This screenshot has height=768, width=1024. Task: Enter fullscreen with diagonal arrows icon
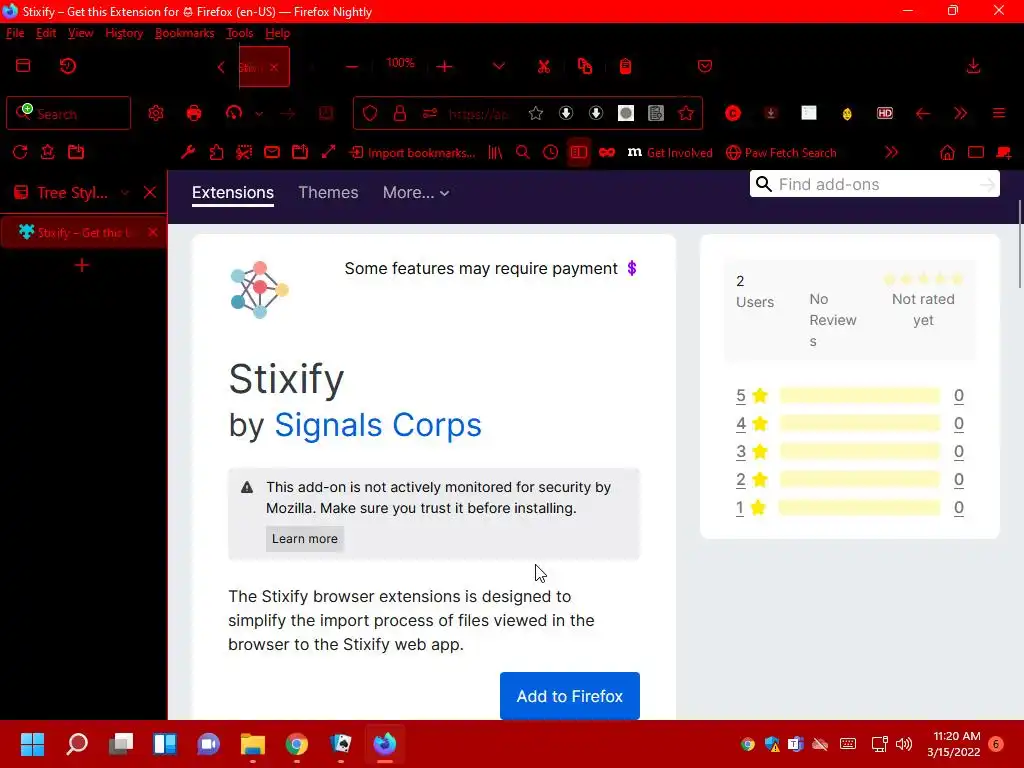click(328, 152)
